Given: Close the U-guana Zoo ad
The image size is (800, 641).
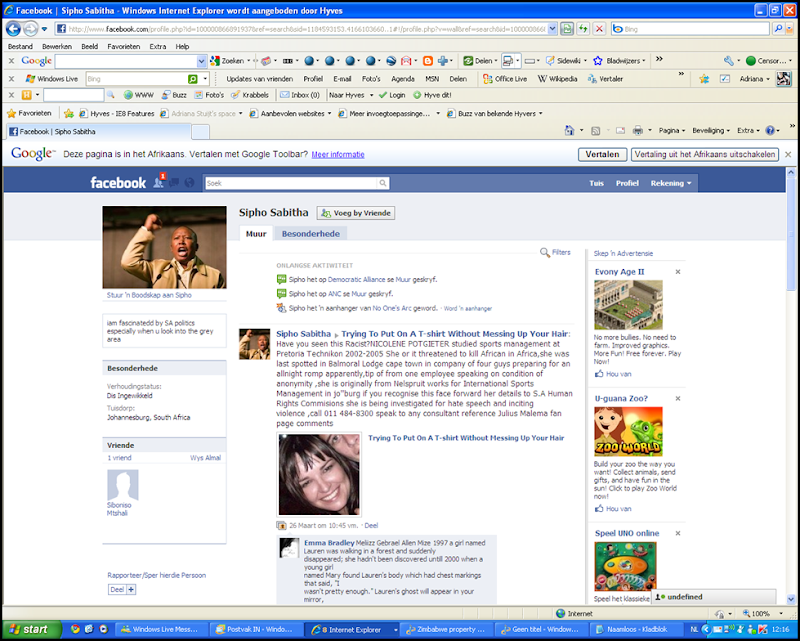Looking at the screenshot, I should click(678, 399).
